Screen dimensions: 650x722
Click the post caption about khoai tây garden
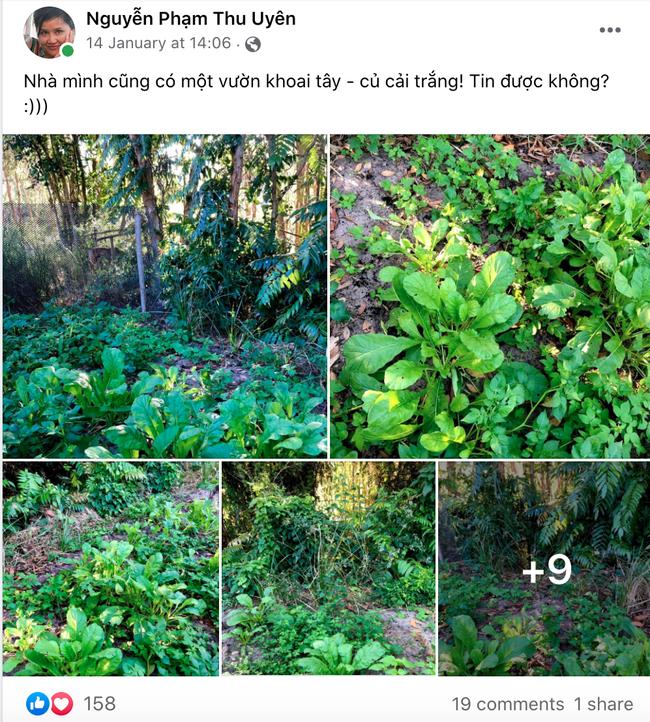tap(316, 93)
